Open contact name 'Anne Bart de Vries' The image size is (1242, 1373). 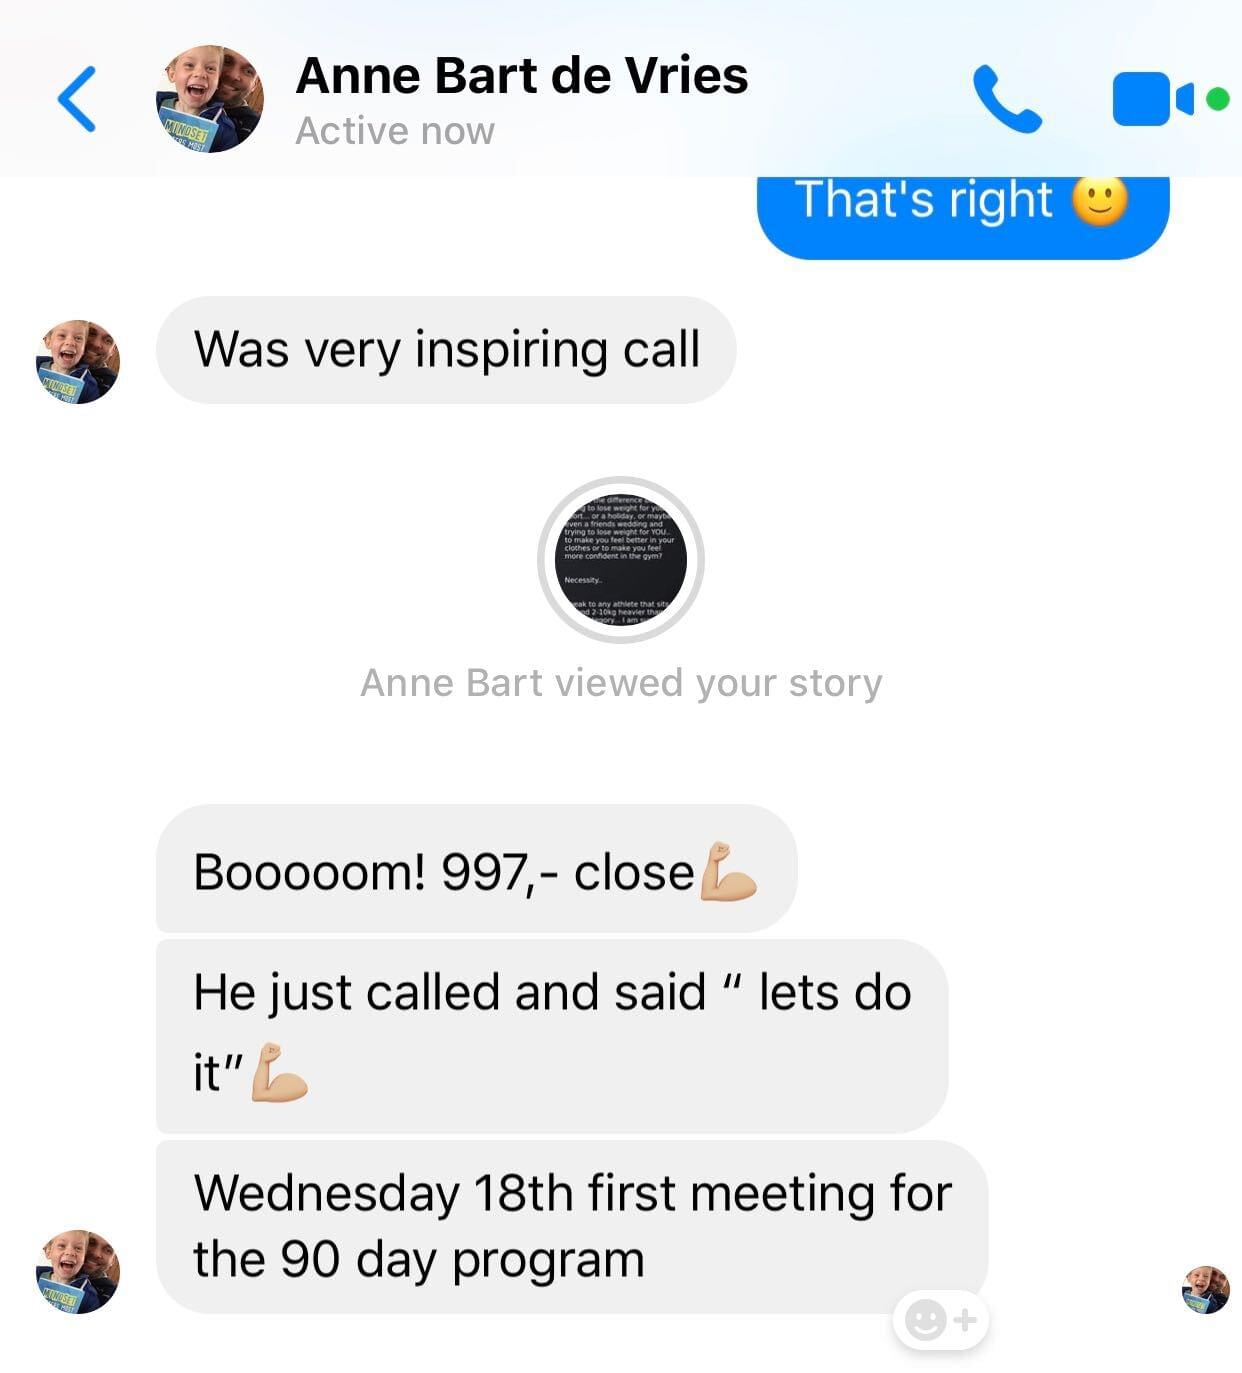(x=522, y=76)
